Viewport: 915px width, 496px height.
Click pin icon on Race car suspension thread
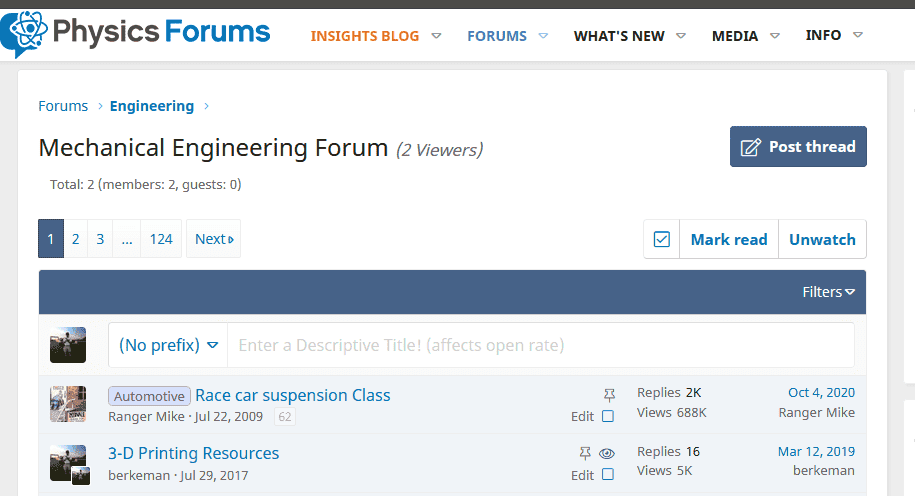point(609,395)
